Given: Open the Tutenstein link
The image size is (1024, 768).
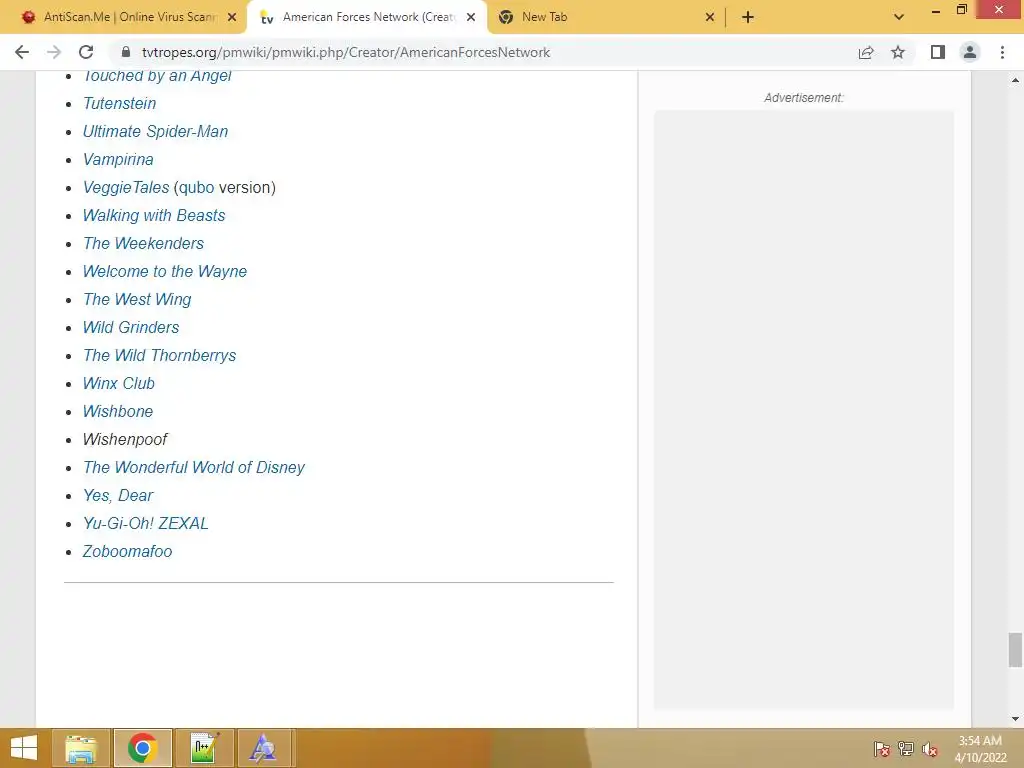Looking at the screenshot, I should [x=120, y=103].
